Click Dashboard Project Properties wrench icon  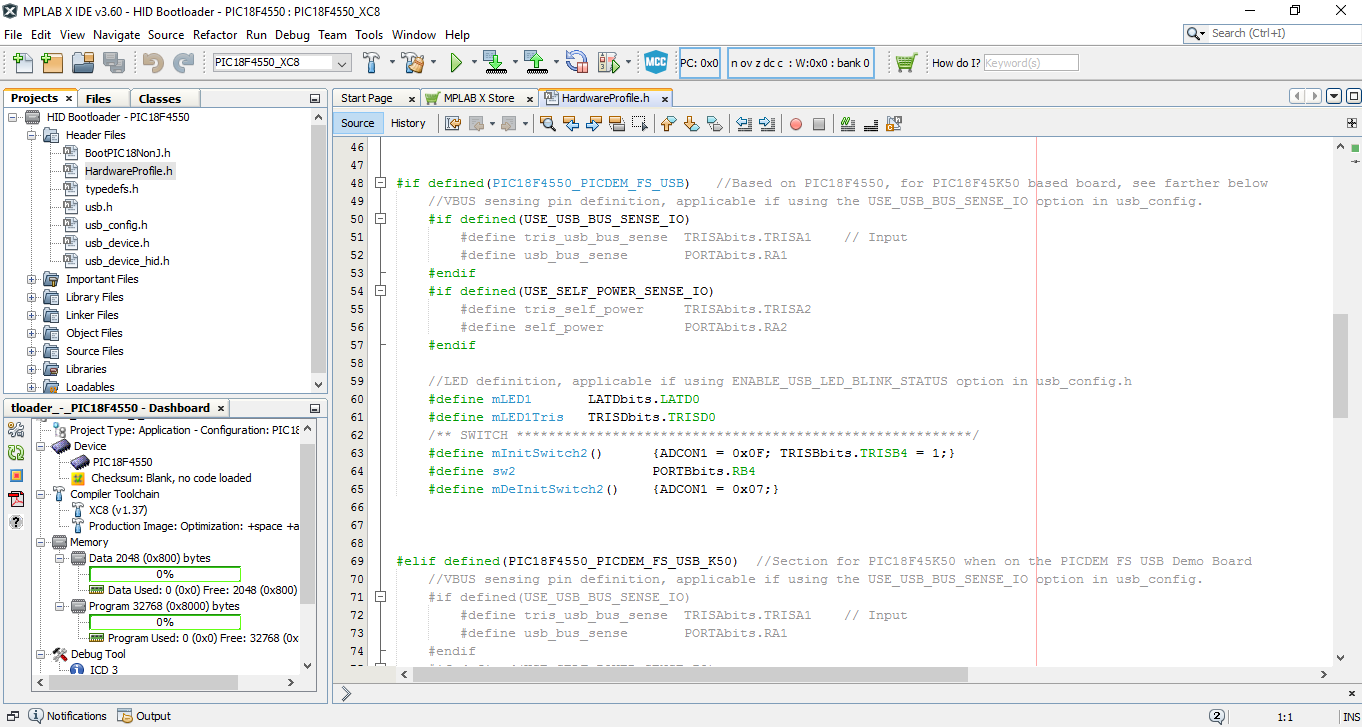pos(16,430)
